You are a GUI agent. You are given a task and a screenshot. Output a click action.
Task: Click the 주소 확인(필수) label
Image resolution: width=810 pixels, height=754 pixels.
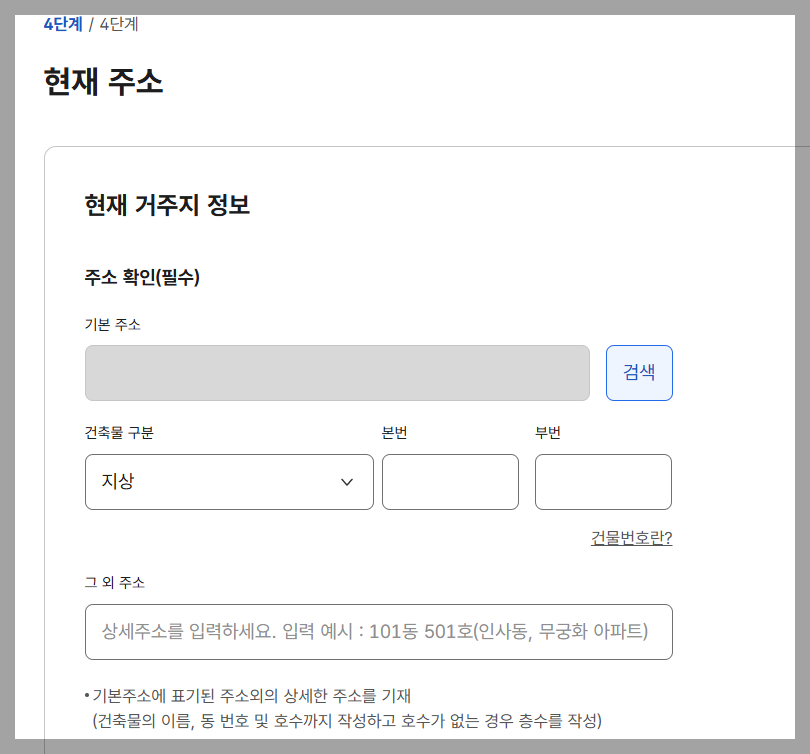(142, 277)
